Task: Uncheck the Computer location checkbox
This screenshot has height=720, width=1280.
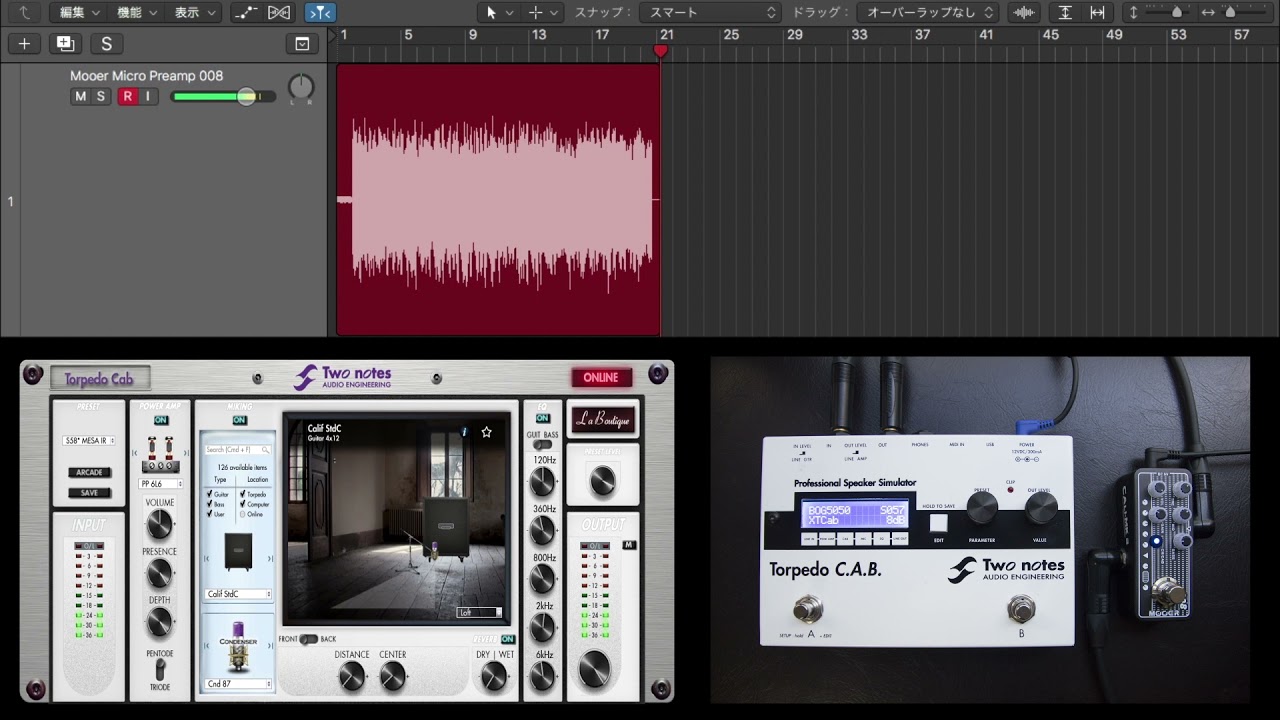Action: pyautogui.click(x=242, y=504)
